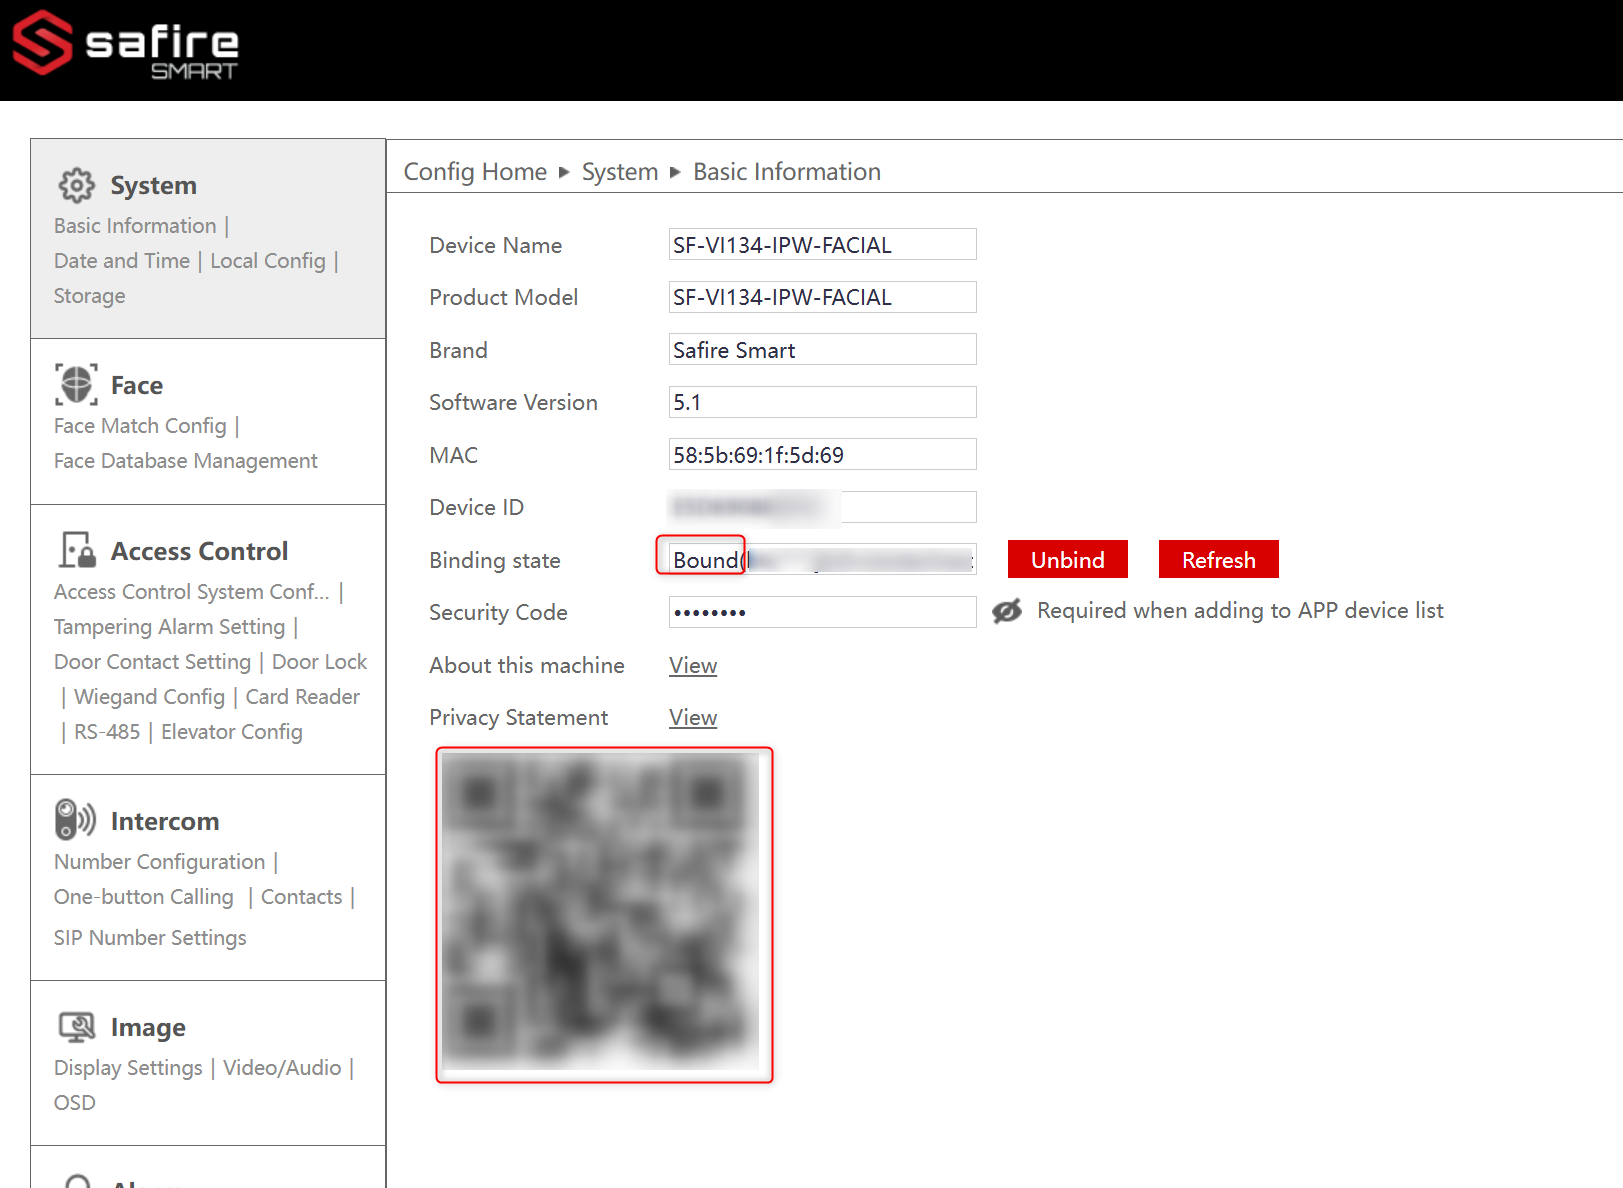
Task: Click the Unbind button
Action: 1068,560
